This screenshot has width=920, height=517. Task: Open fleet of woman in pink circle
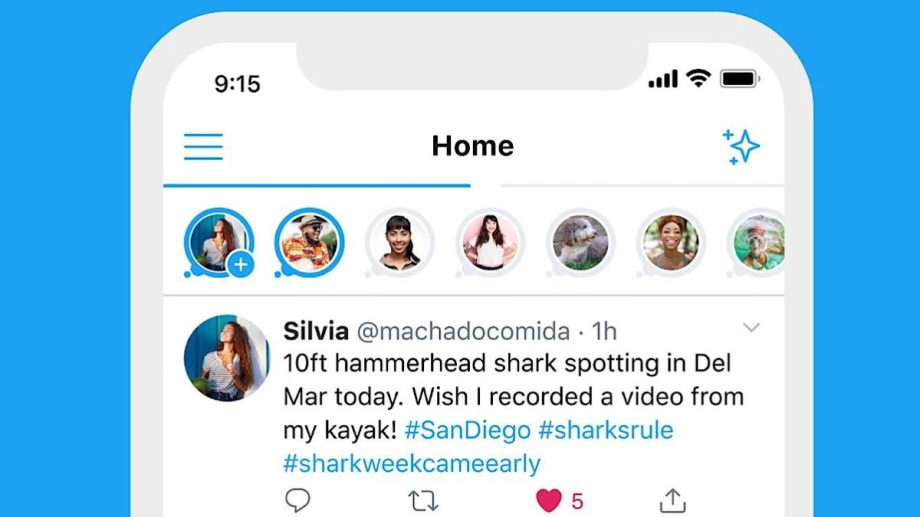coord(490,242)
